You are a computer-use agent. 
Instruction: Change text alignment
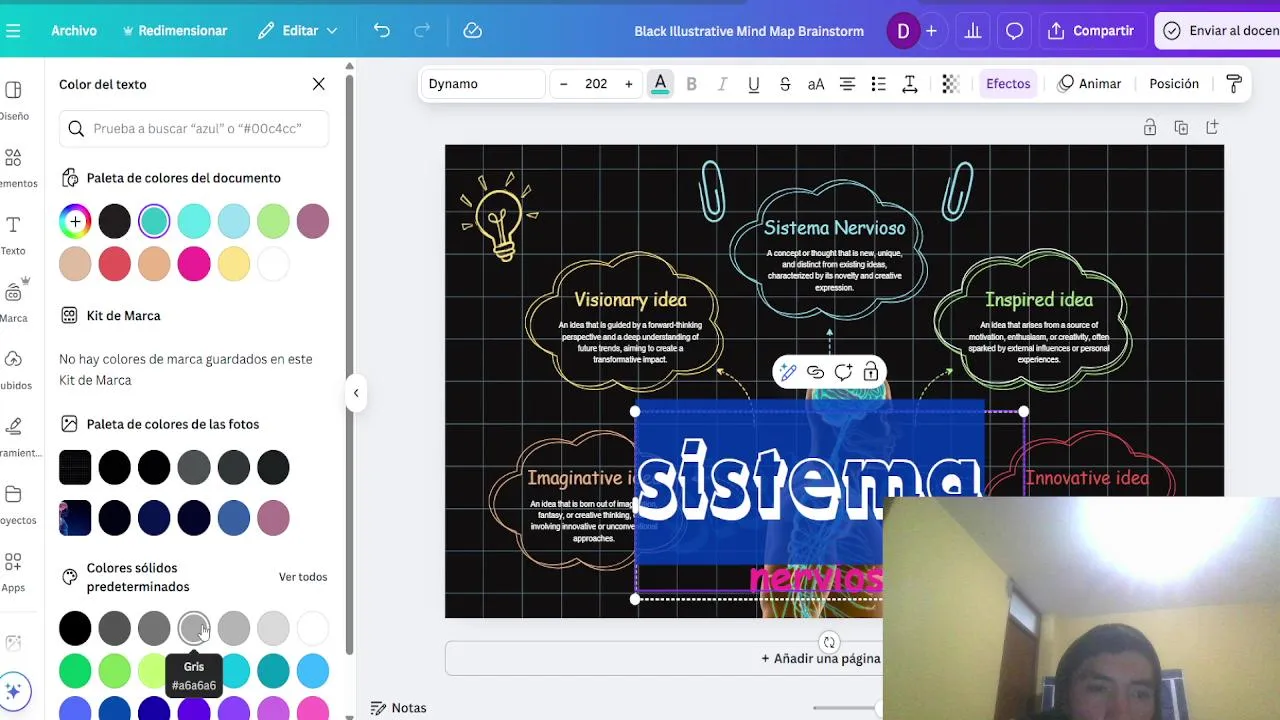tap(847, 84)
